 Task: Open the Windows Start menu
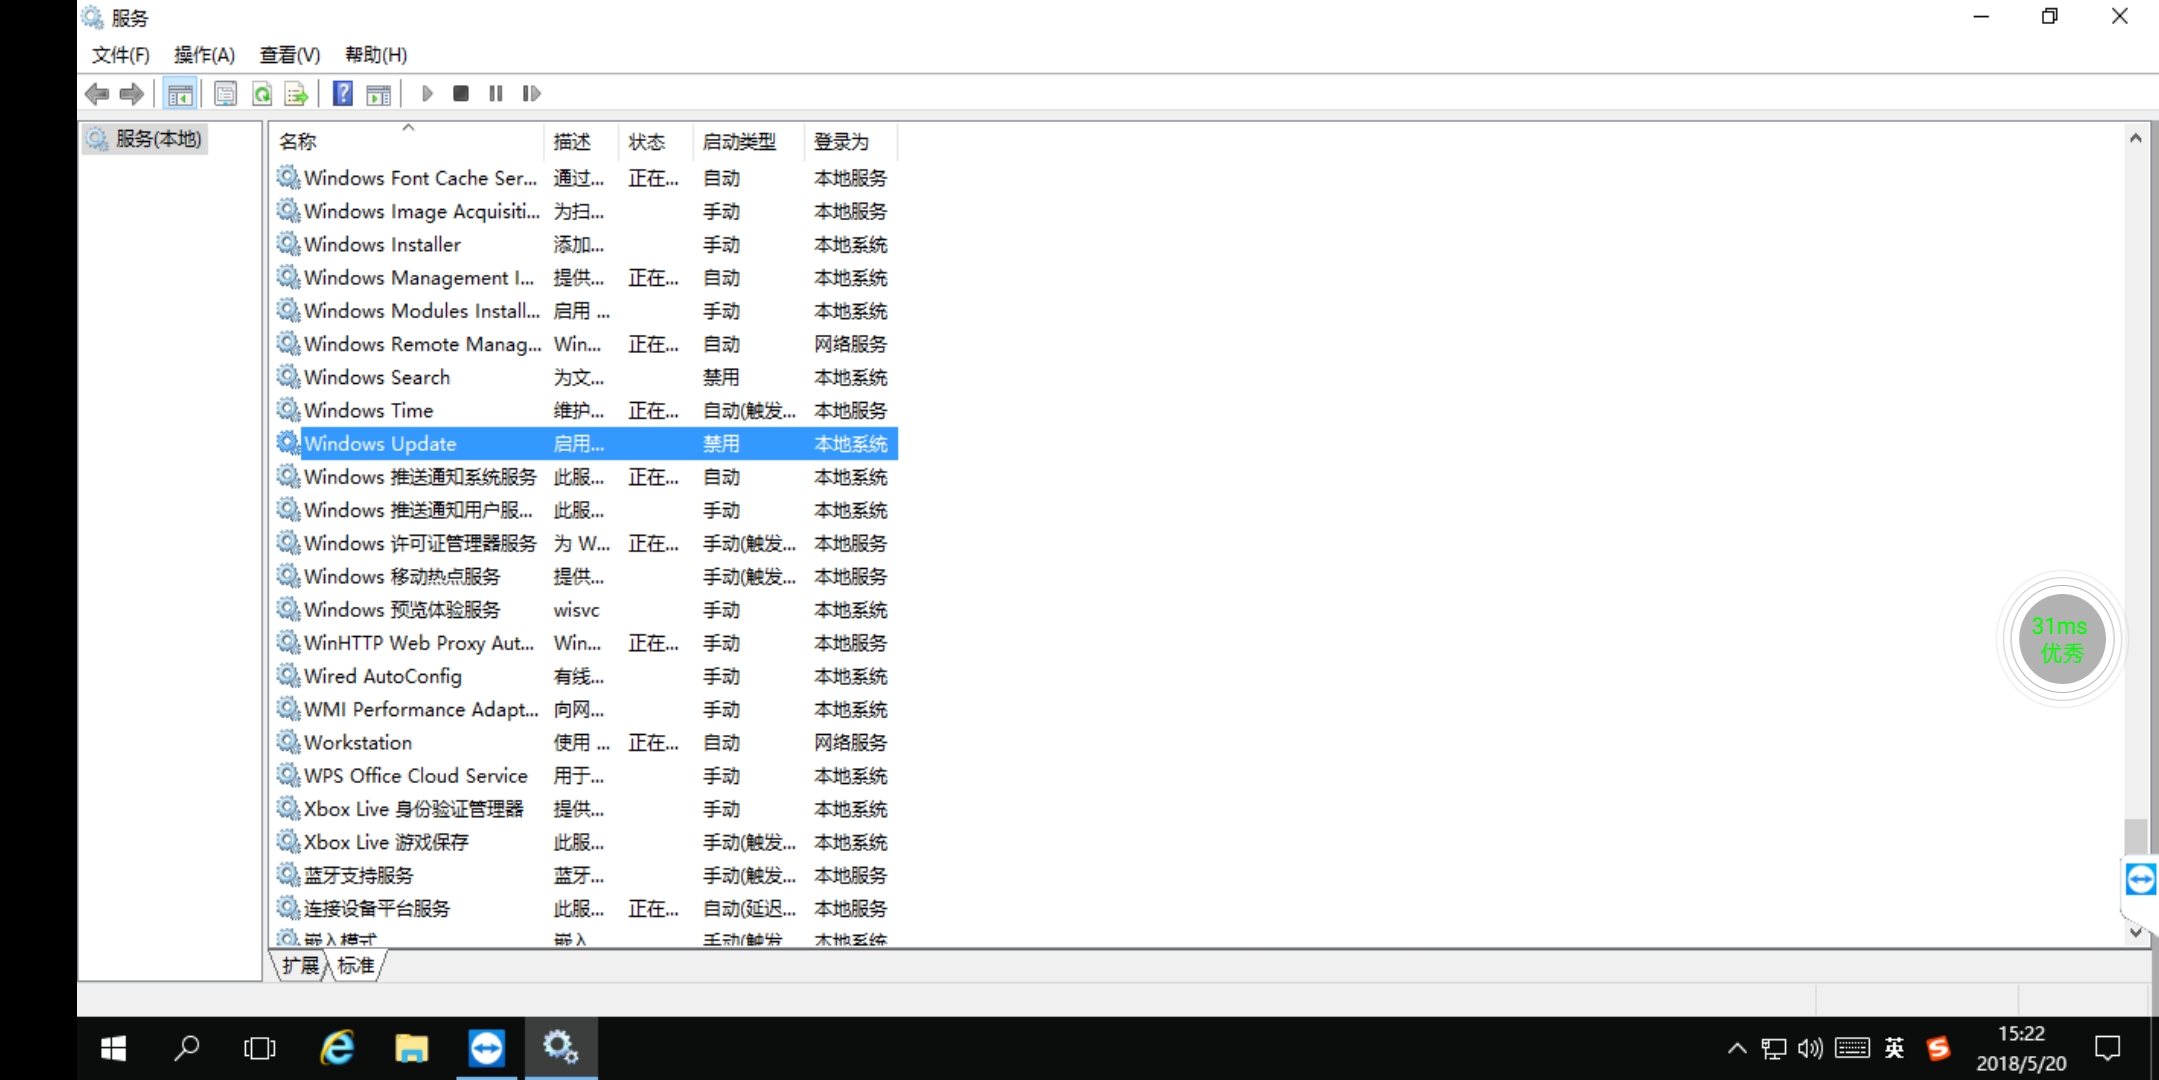(x=113, y=1048)
